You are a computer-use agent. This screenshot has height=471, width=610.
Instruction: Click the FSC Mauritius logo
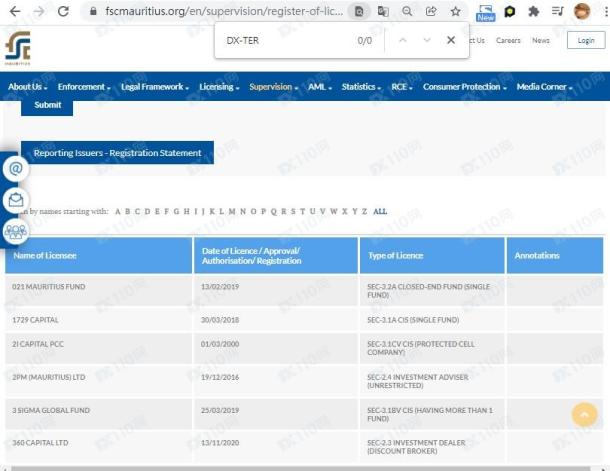pyautogui.click(x=18, y=48)
